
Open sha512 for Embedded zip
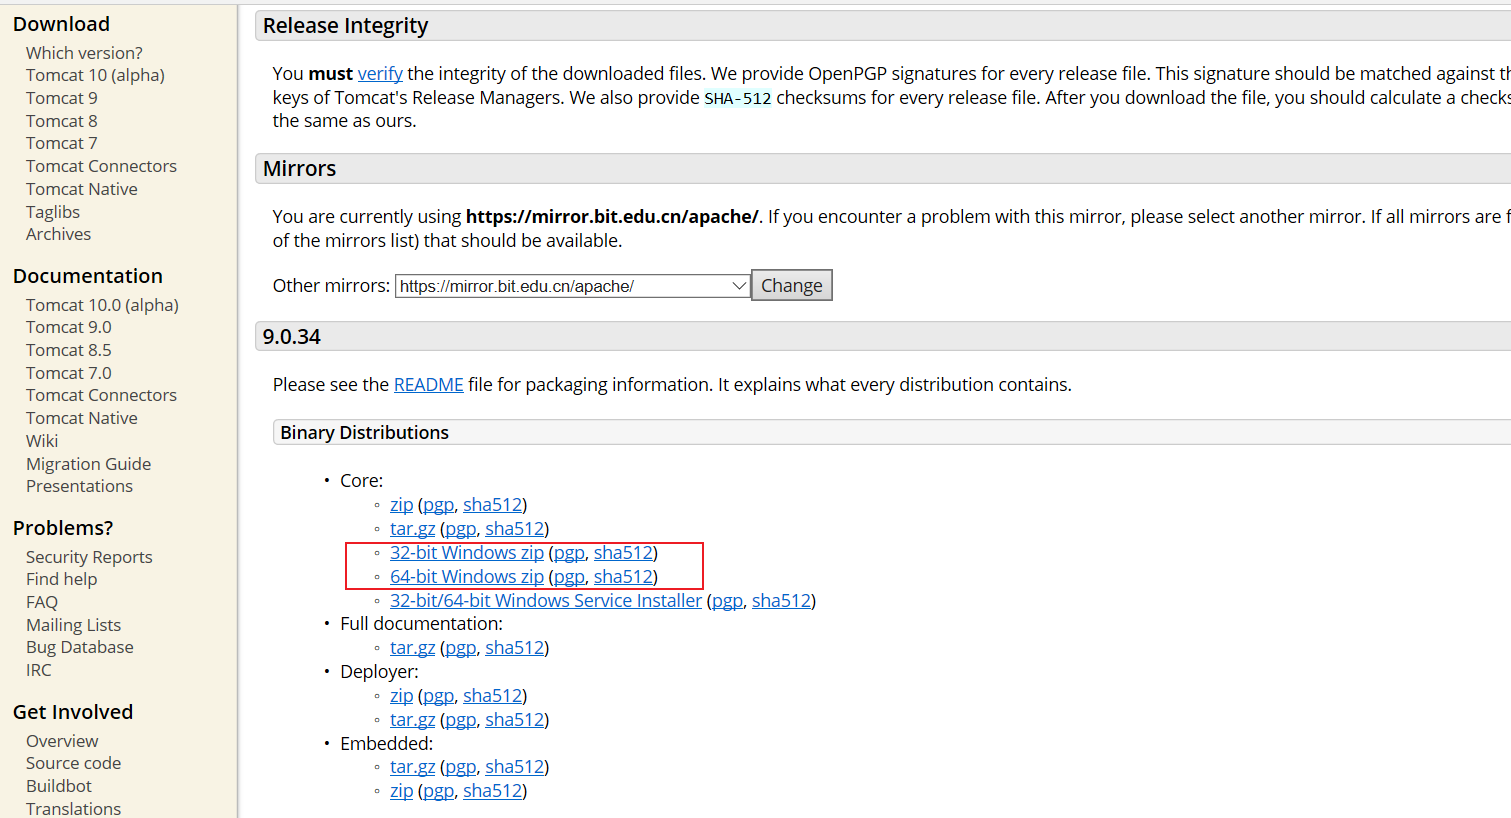492,791
